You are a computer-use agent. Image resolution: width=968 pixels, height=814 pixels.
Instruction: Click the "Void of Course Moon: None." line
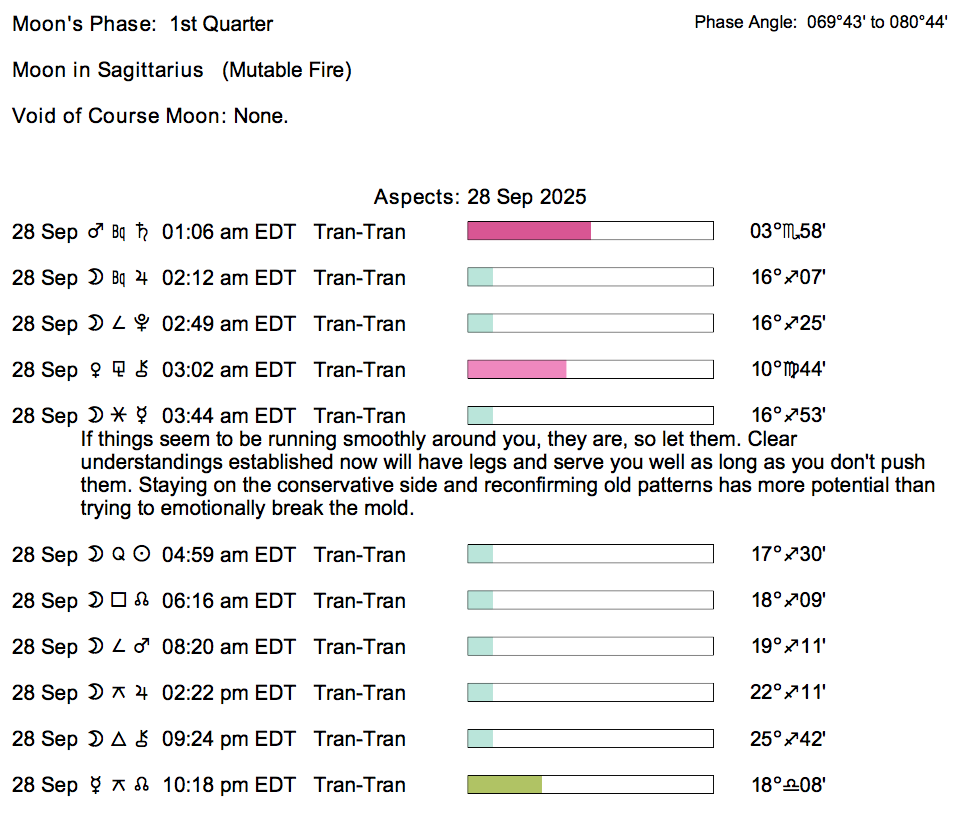150,116
